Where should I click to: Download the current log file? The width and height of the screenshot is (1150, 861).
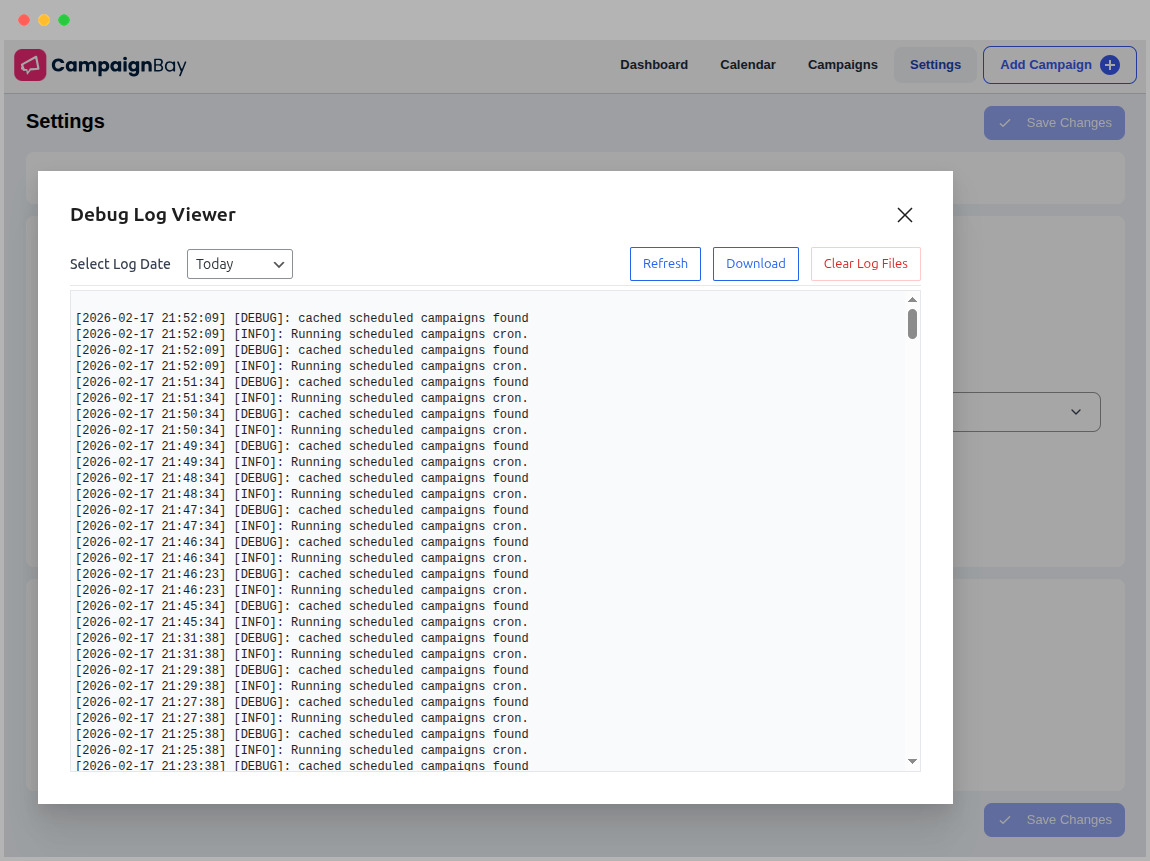pos(755,263)
